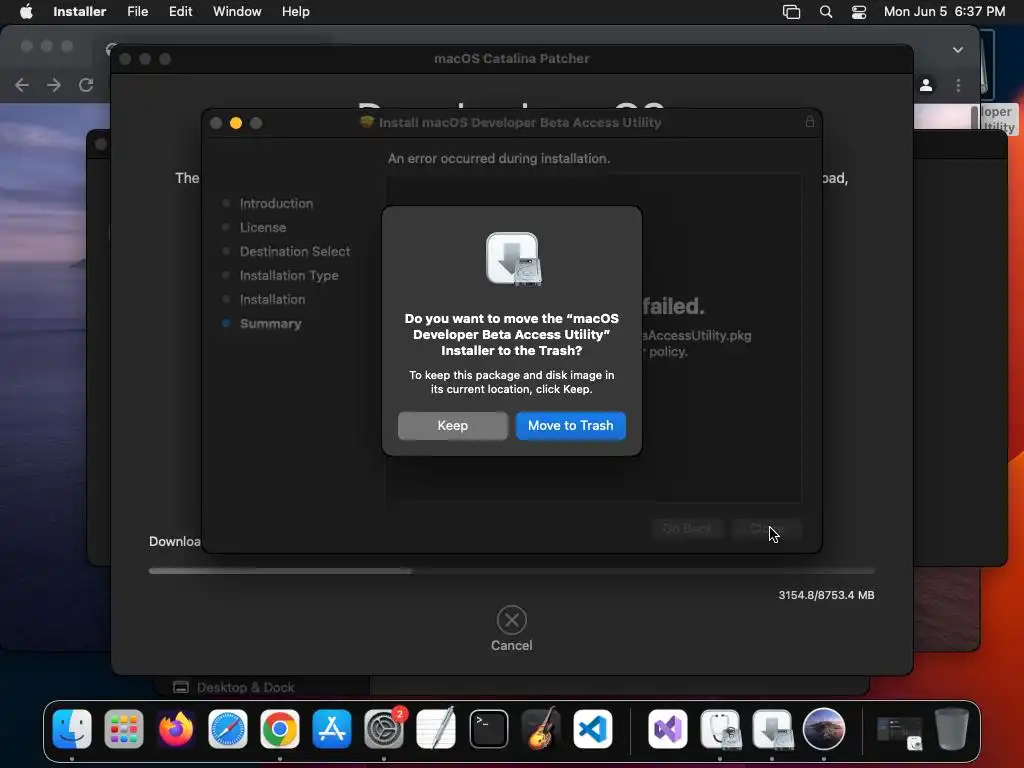Launch Firefox from the Dock
The width and height of the screenshot is (1024, 768).
click(x=176, y=729)
